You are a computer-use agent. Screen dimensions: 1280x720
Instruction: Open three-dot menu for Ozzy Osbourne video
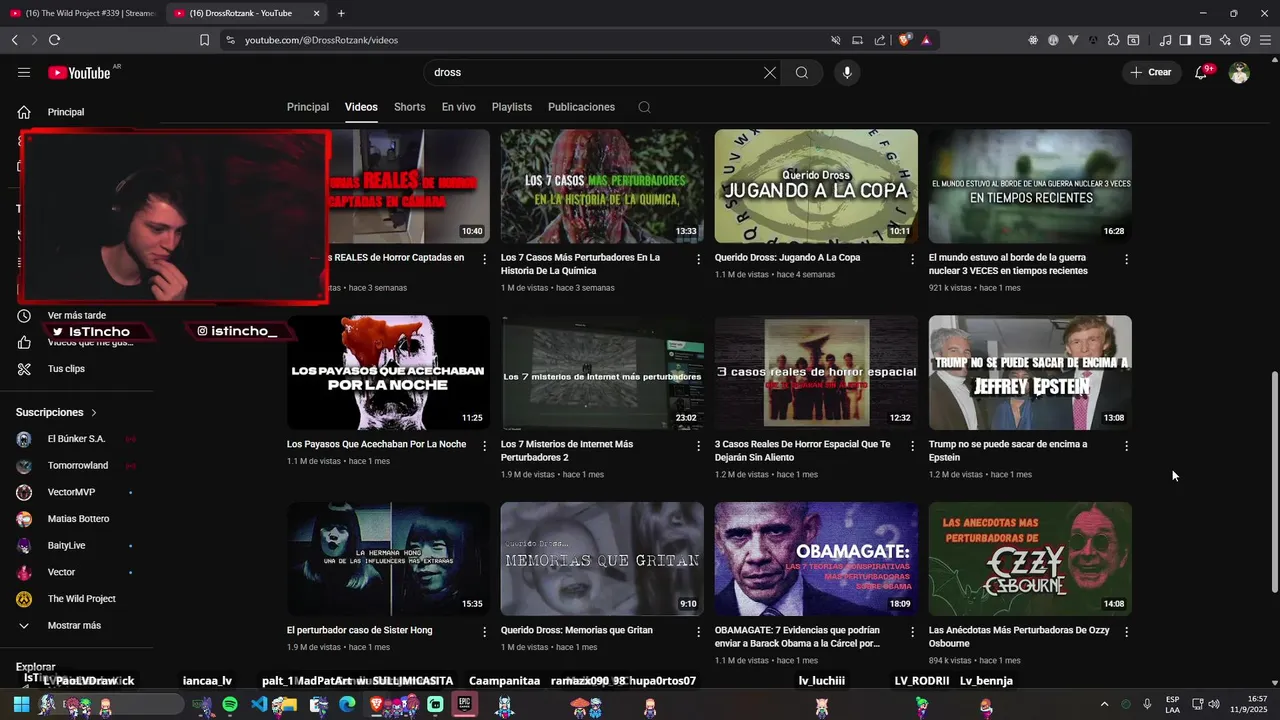[x=1126, y=632]
